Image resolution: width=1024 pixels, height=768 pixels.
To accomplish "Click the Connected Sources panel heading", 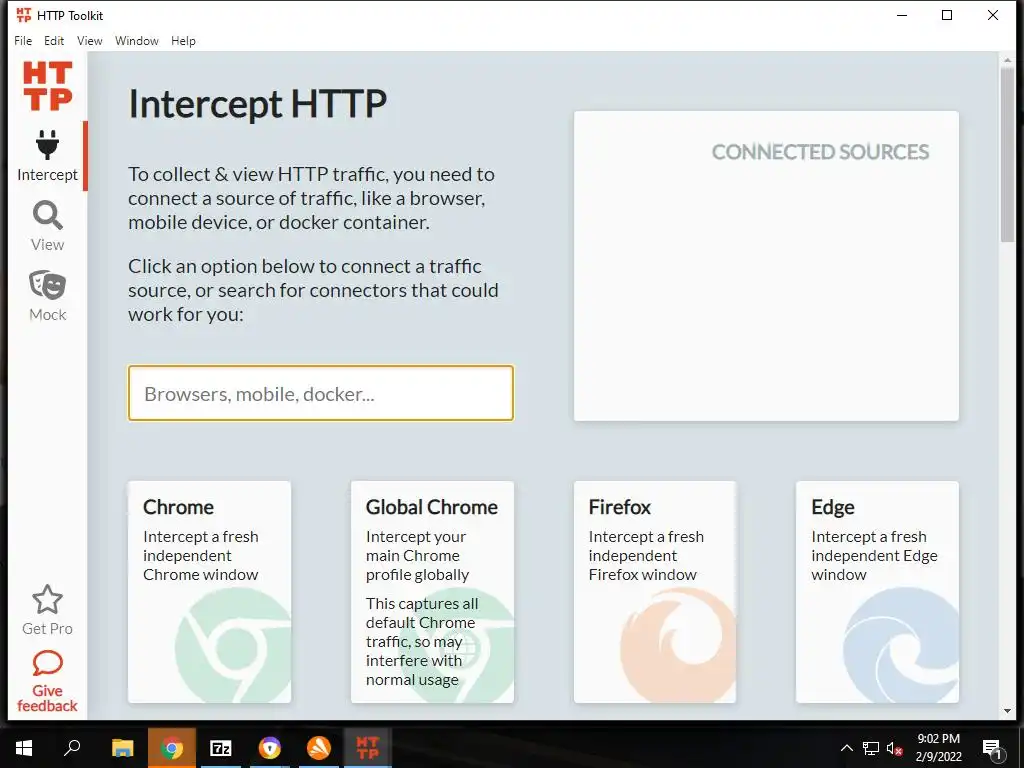I will (820, 152).
